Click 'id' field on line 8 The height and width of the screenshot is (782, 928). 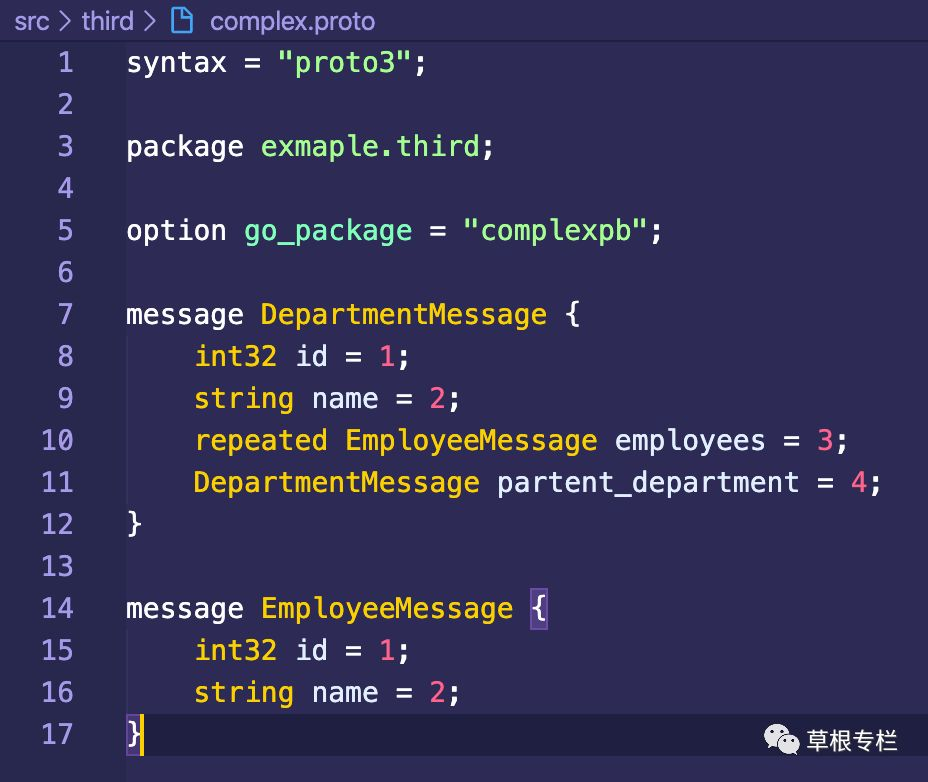(x=311, y=356)
